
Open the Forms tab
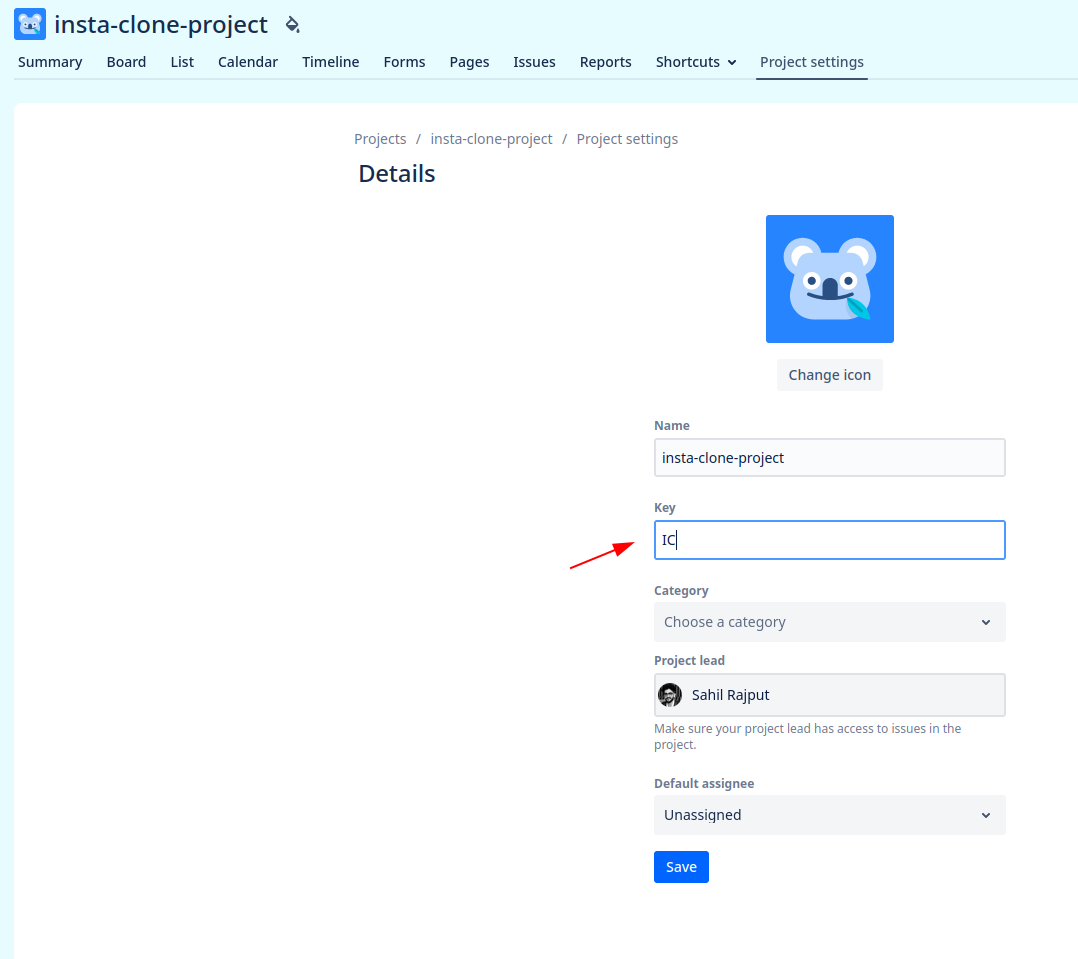pyautogui.click(x=404, y=62)
